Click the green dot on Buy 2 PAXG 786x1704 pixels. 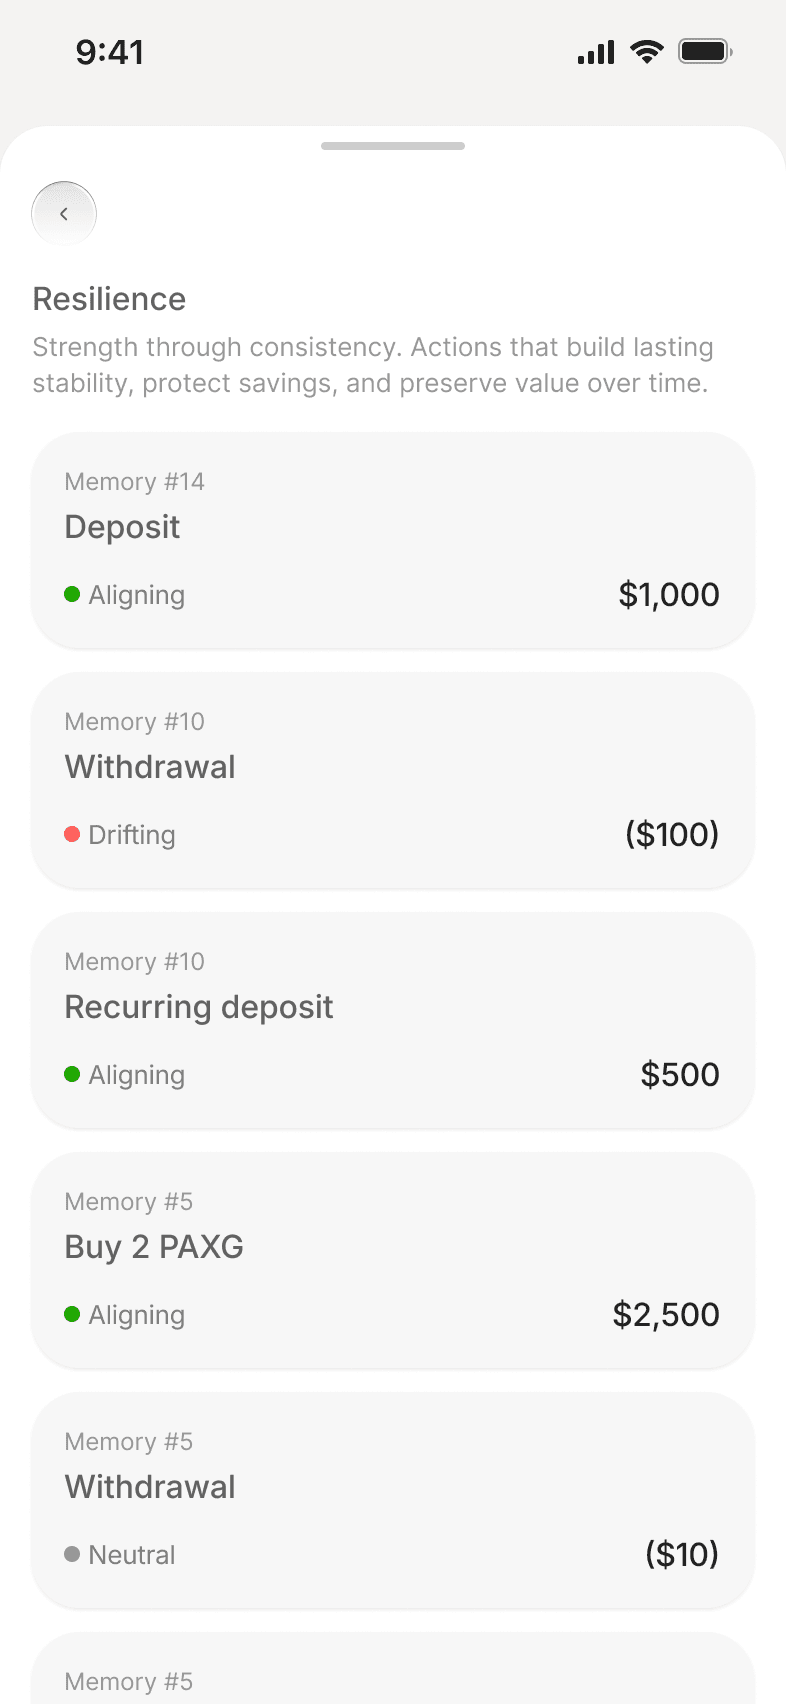tap(72, 1314)
